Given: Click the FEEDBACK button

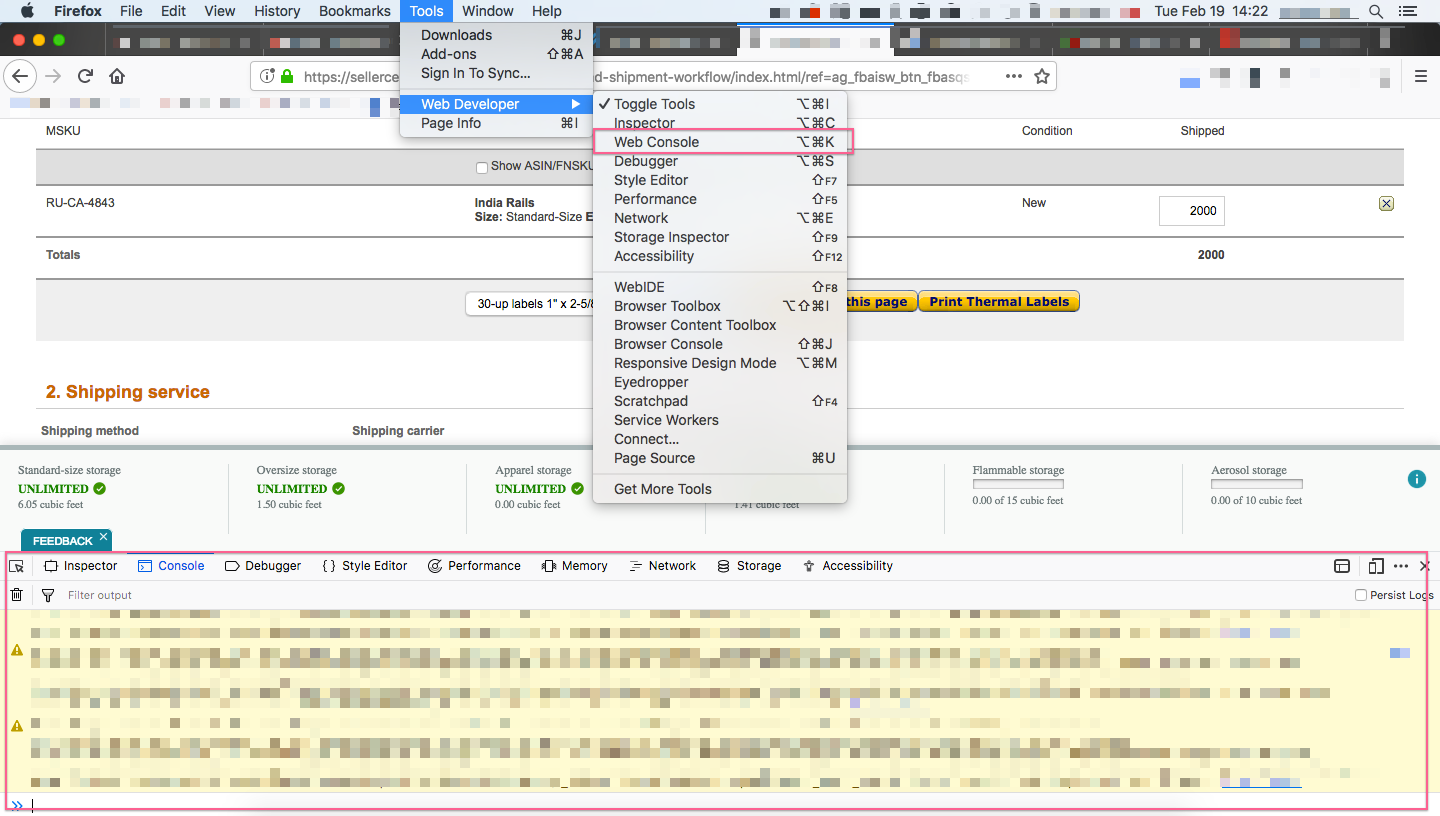Looking at the screenshot, I should (x=62, y=541).
